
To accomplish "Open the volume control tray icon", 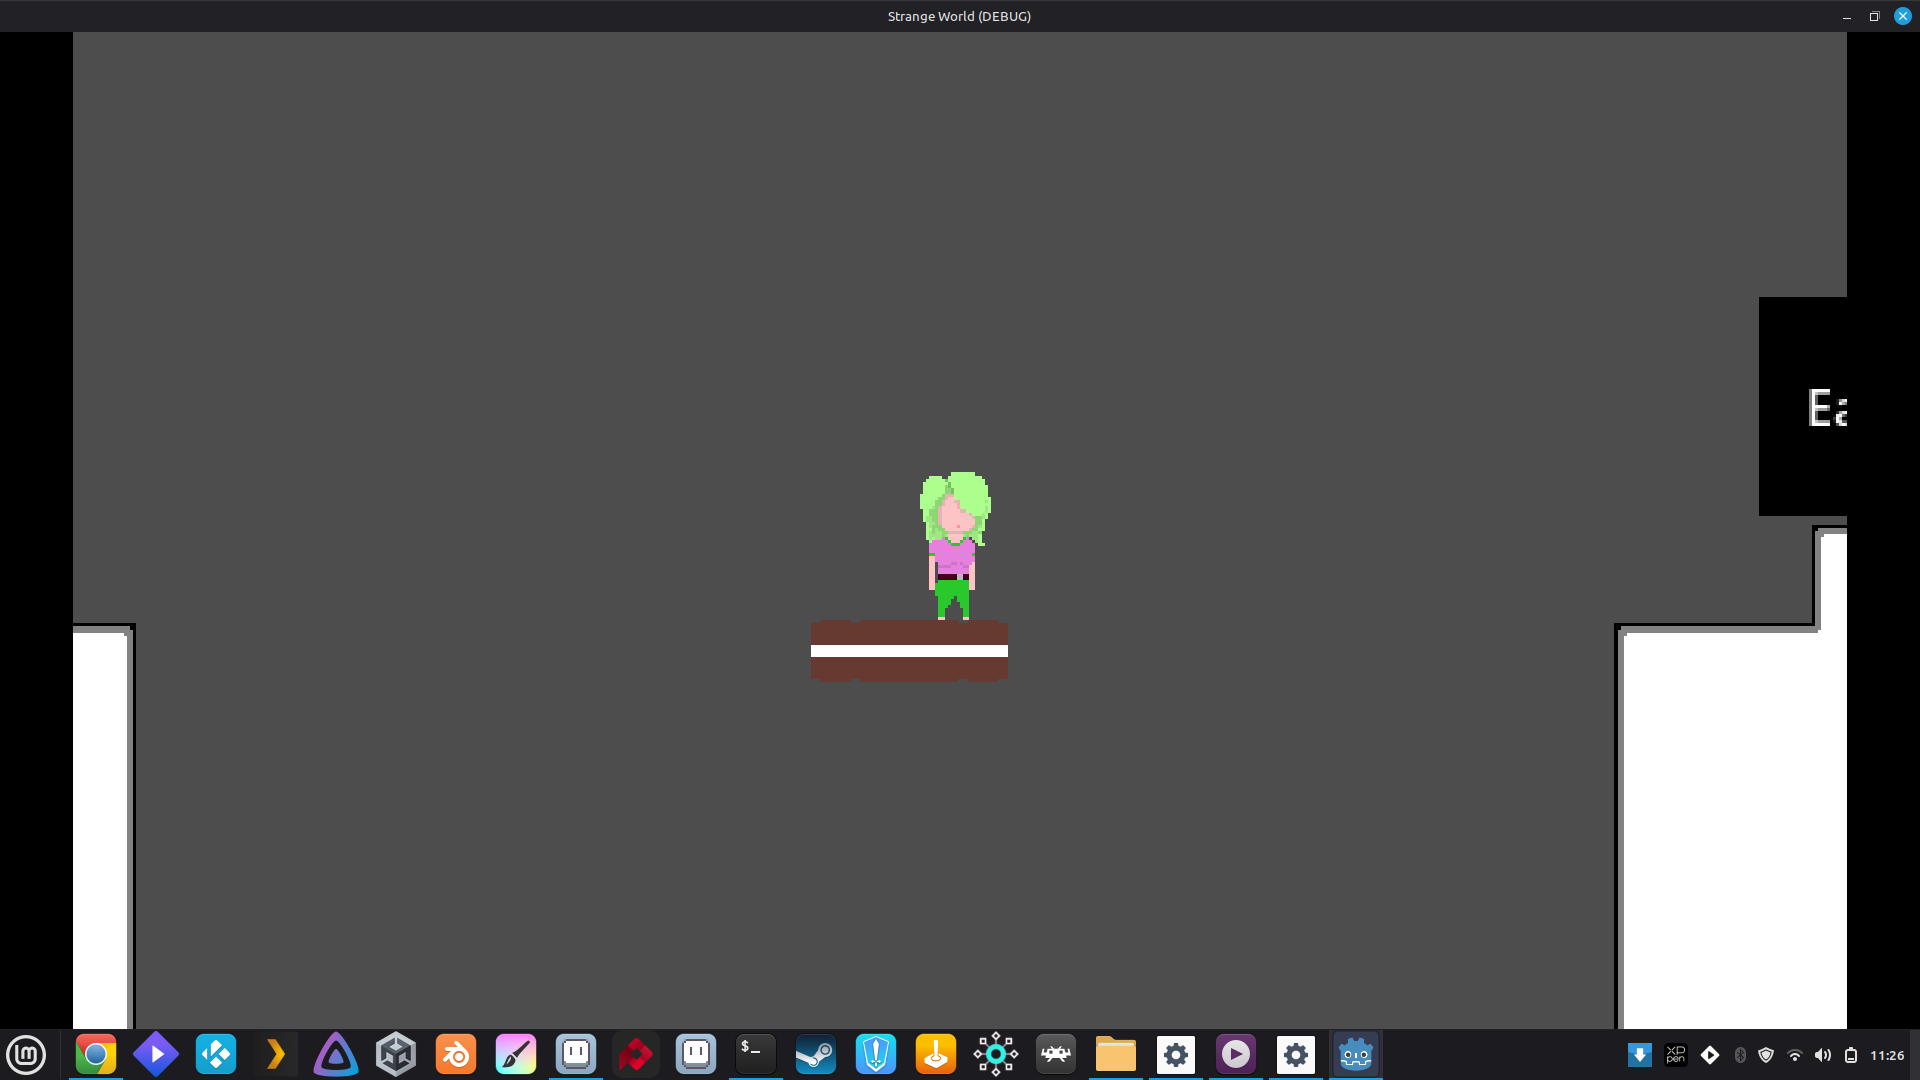I will 1823,1055.
